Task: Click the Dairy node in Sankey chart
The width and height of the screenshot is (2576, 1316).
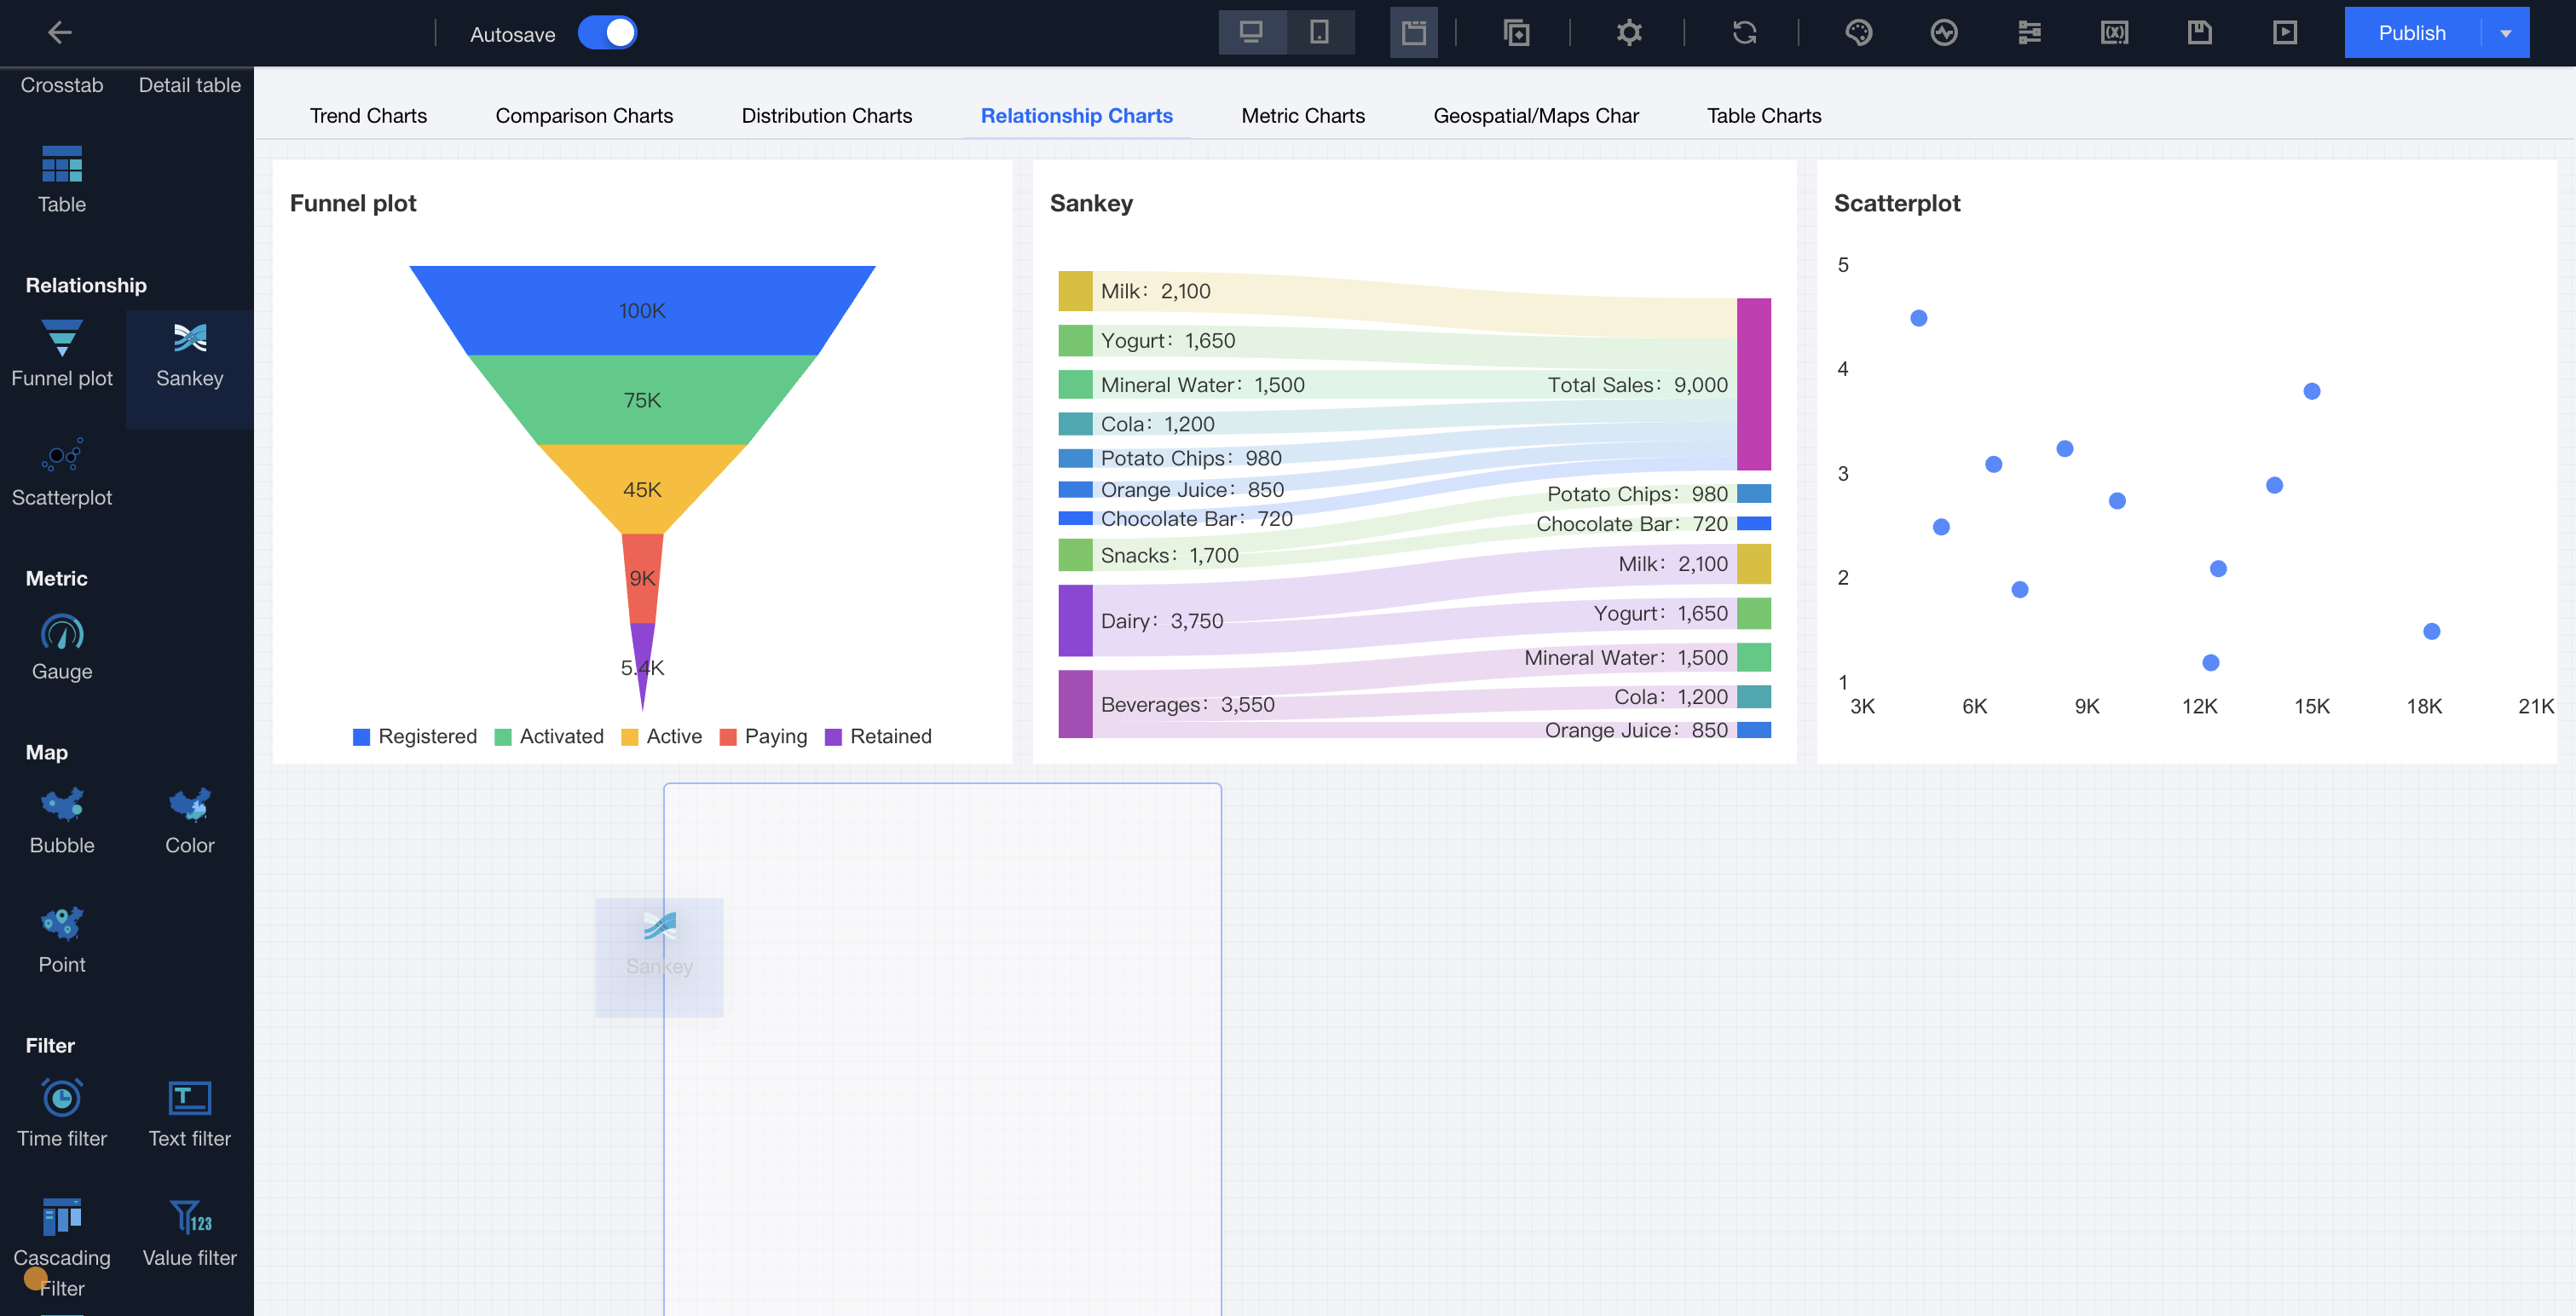Action: 1075,620
